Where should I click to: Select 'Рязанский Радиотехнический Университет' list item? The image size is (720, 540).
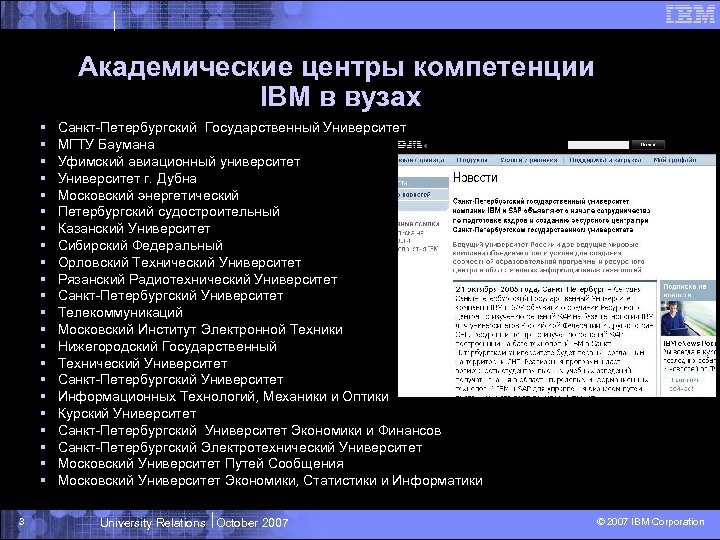(197, 279)
